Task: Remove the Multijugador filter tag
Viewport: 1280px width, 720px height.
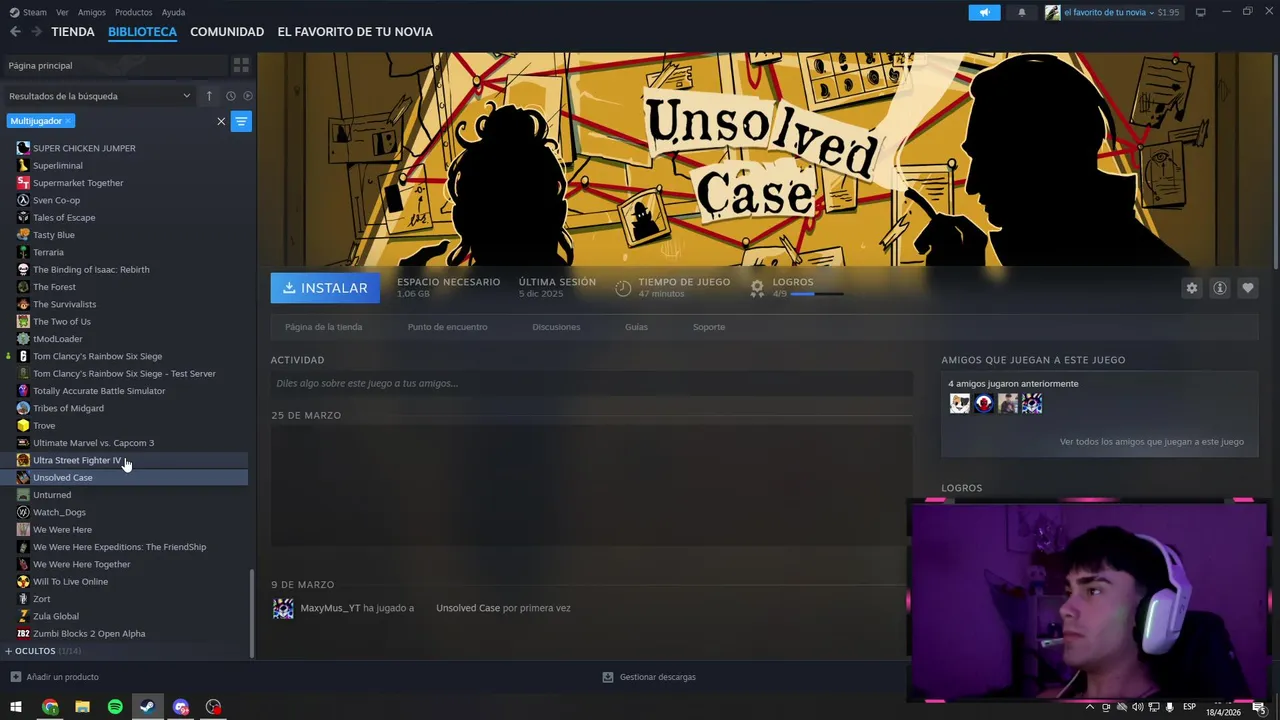Action: [x=68, y=121]
